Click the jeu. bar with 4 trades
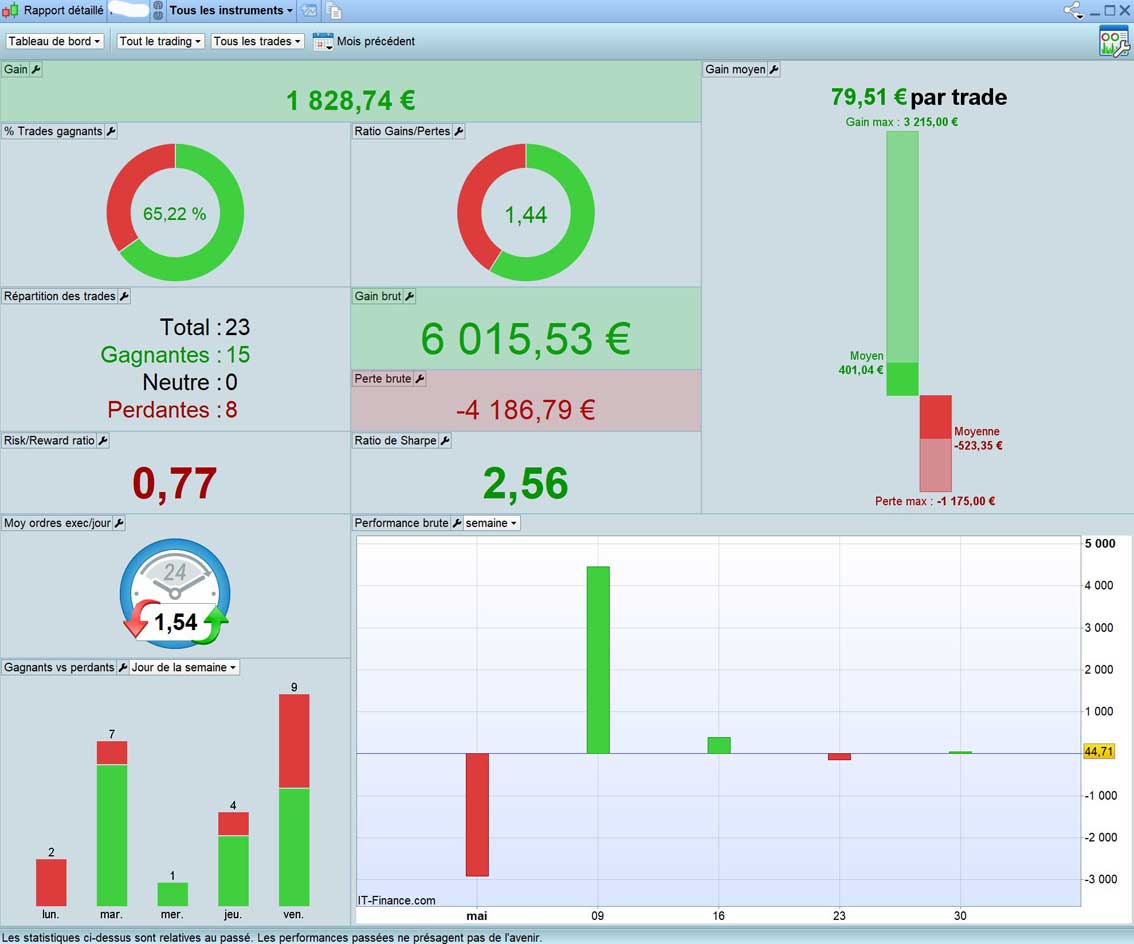Viewport: 1134px width, 944px height. tap(234, 859)
